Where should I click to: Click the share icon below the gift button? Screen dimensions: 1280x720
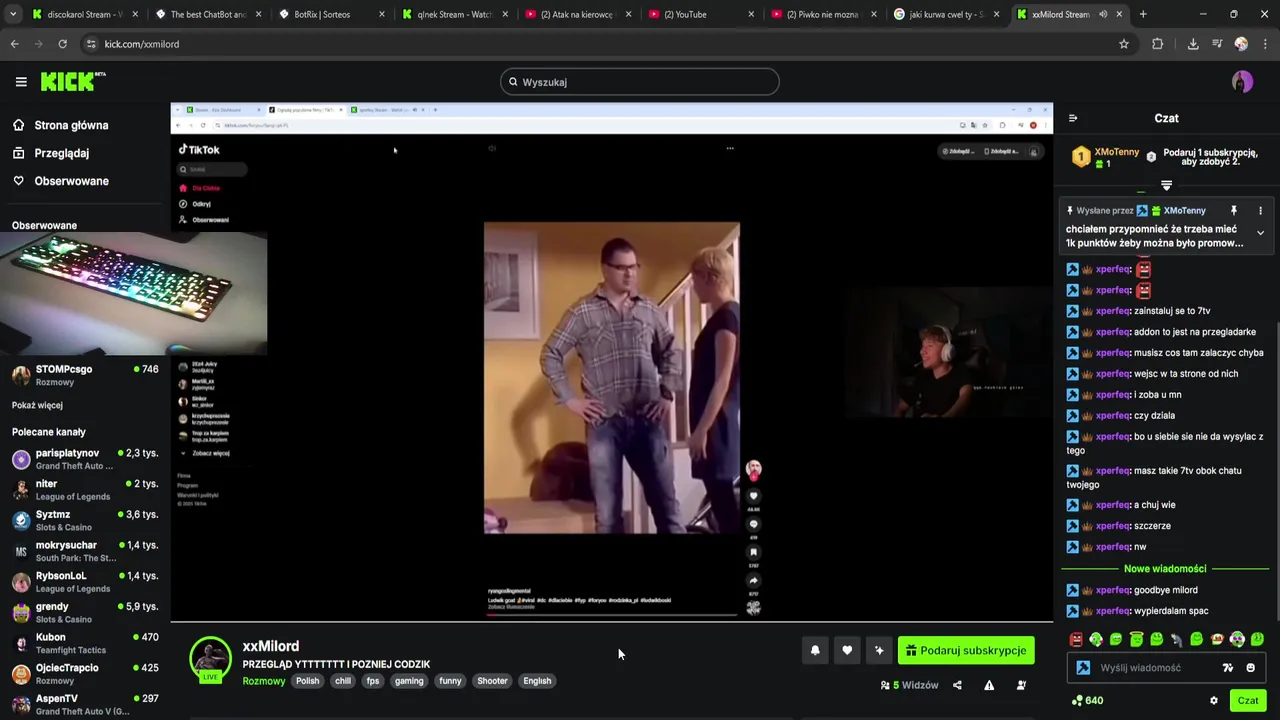tap(957, 685)
